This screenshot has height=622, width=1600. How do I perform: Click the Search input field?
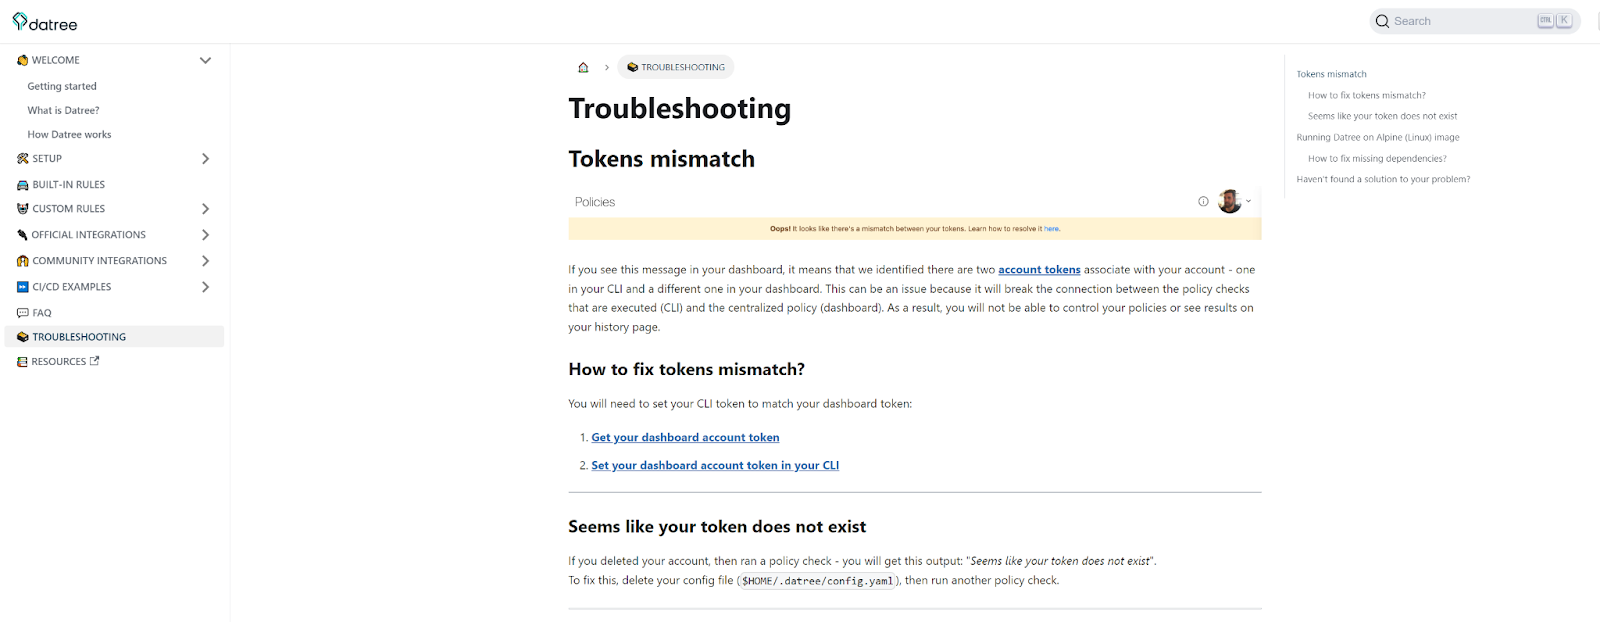tap(1475, 21)
